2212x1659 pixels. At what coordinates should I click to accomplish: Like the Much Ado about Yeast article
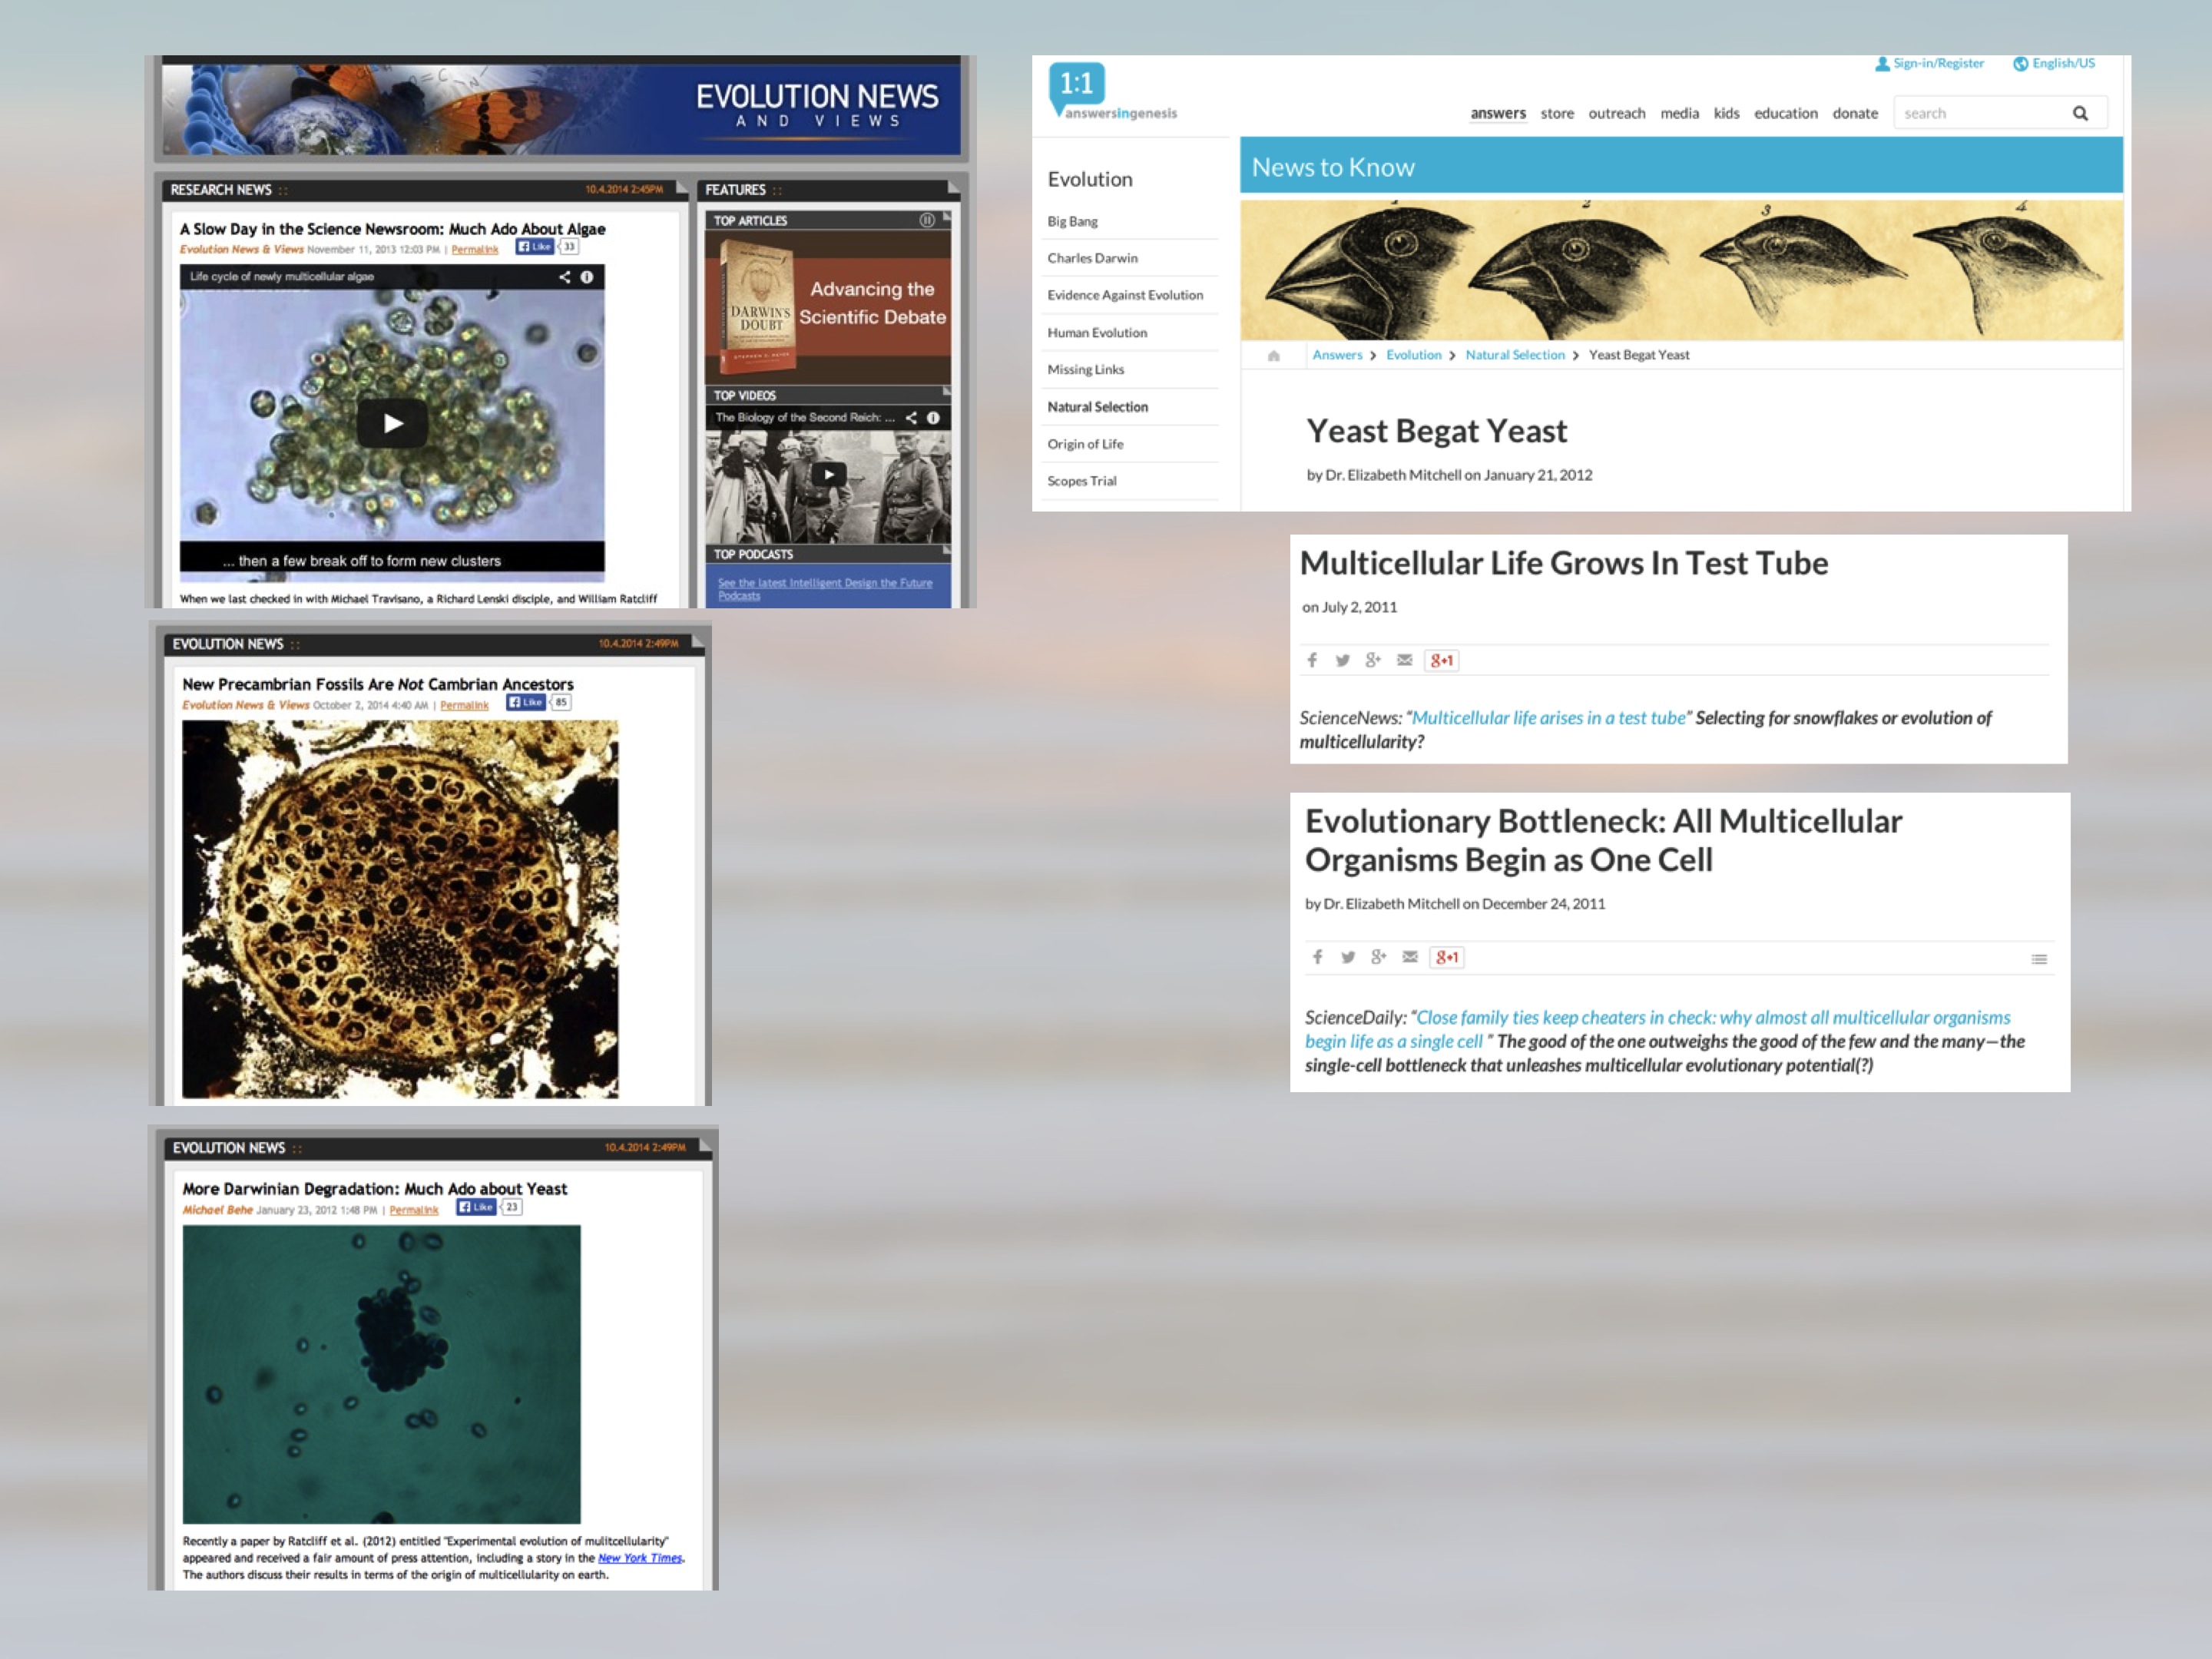[476, 1207]
